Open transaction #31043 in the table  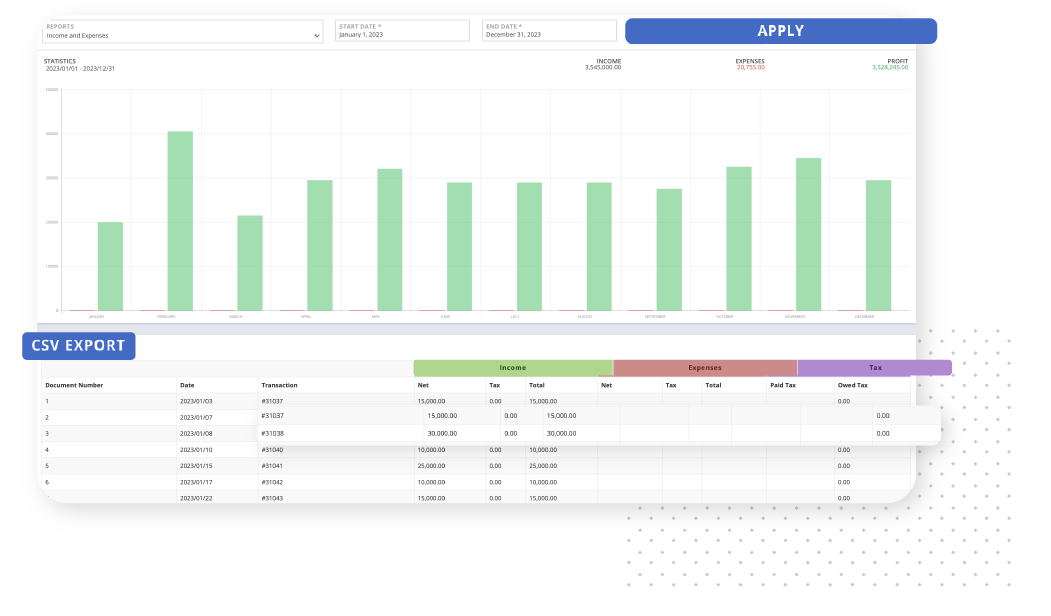pyautogui.click(x=272, y=498)
